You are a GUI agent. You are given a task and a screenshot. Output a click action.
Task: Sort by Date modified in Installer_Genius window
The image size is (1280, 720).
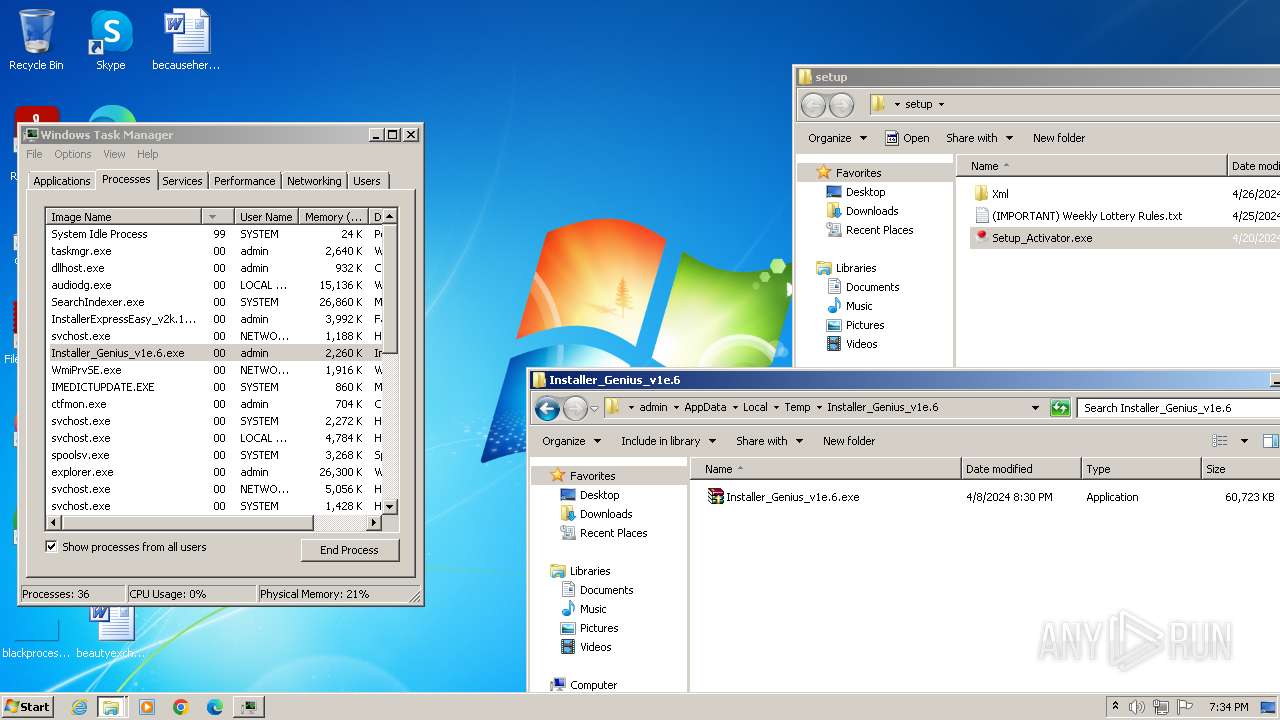point(1021,469)
